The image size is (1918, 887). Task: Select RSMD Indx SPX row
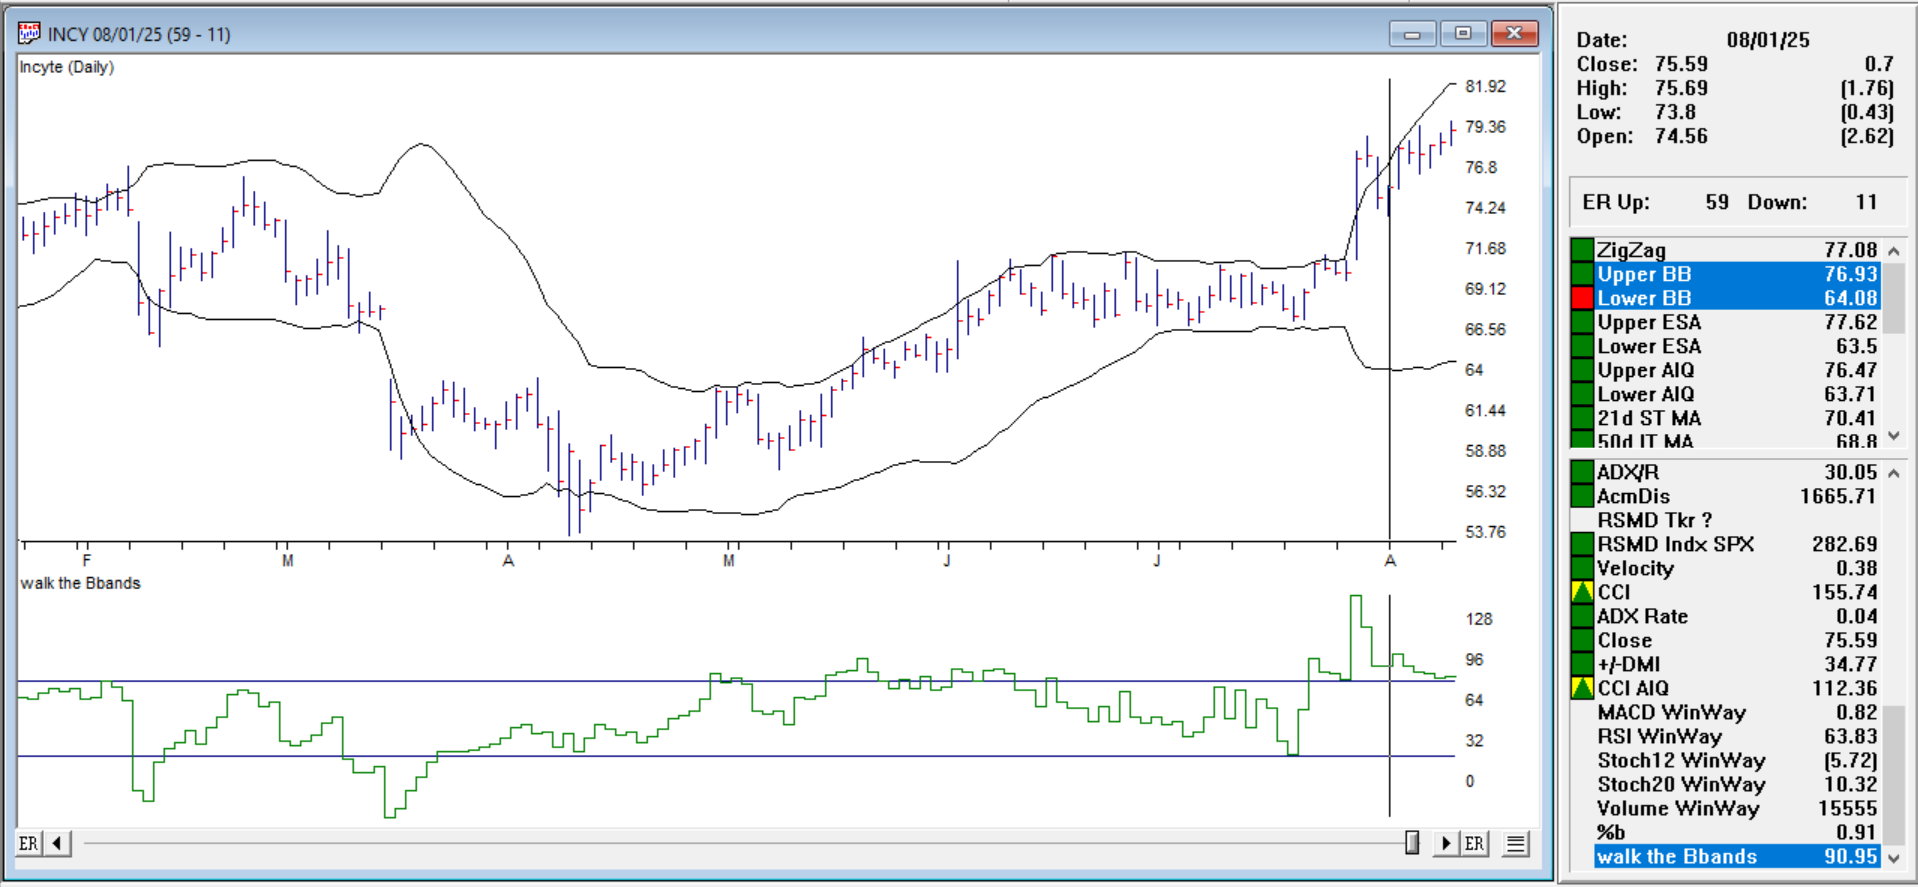point(1737,544)
